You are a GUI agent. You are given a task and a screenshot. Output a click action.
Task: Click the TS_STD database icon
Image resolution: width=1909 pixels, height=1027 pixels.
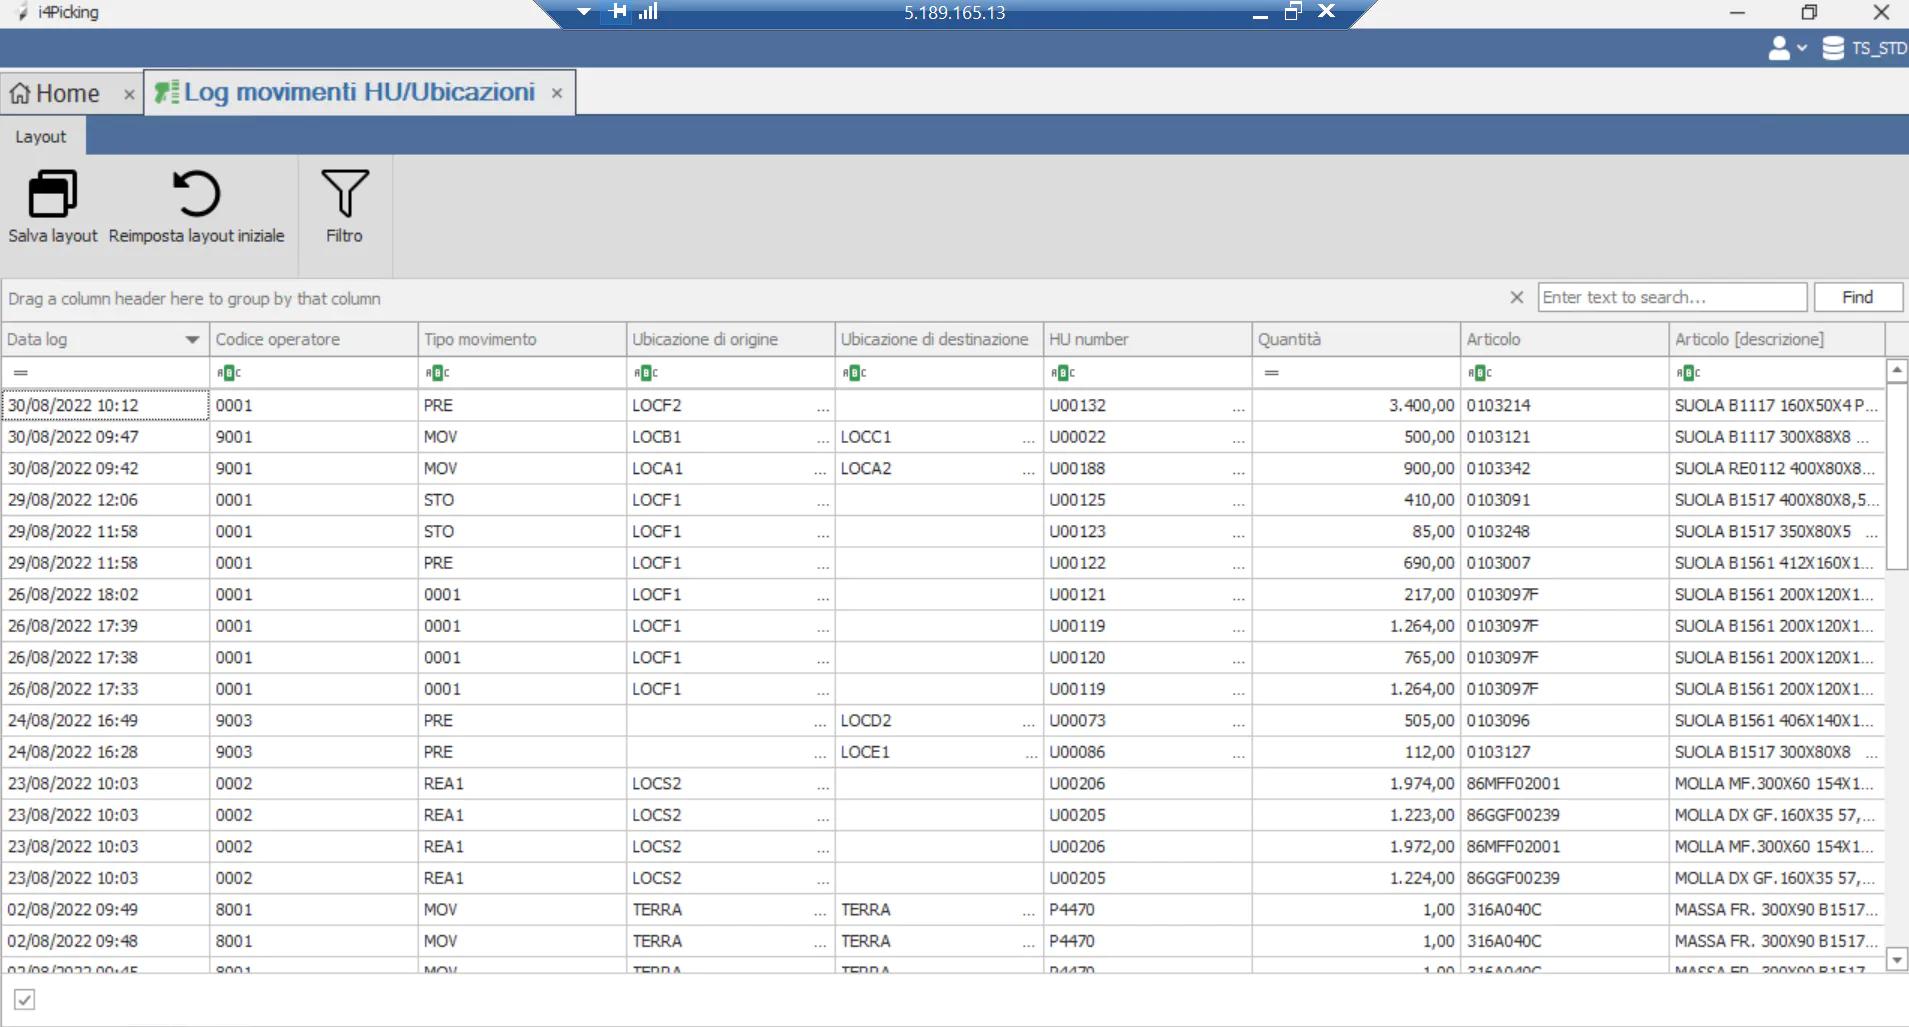click(x=1833, y=48)
